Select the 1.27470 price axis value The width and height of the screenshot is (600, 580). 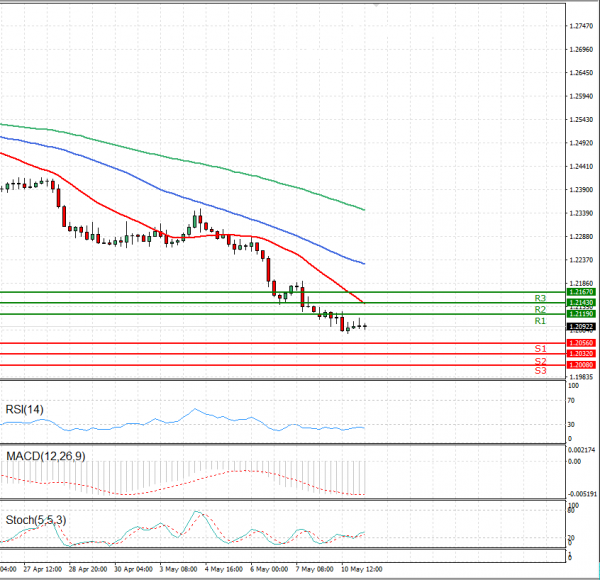click(581, 26)
